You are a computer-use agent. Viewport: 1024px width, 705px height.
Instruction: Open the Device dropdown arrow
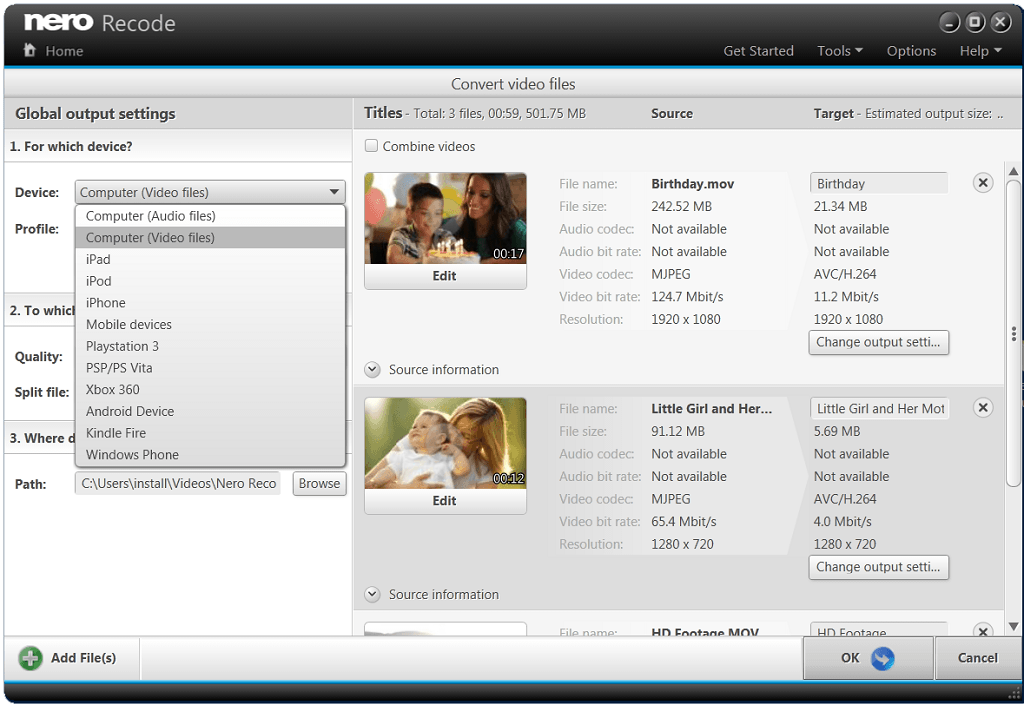point(334,193)
